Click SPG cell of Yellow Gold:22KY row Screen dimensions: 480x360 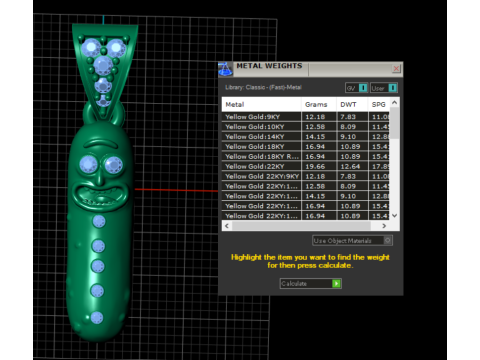380,166
